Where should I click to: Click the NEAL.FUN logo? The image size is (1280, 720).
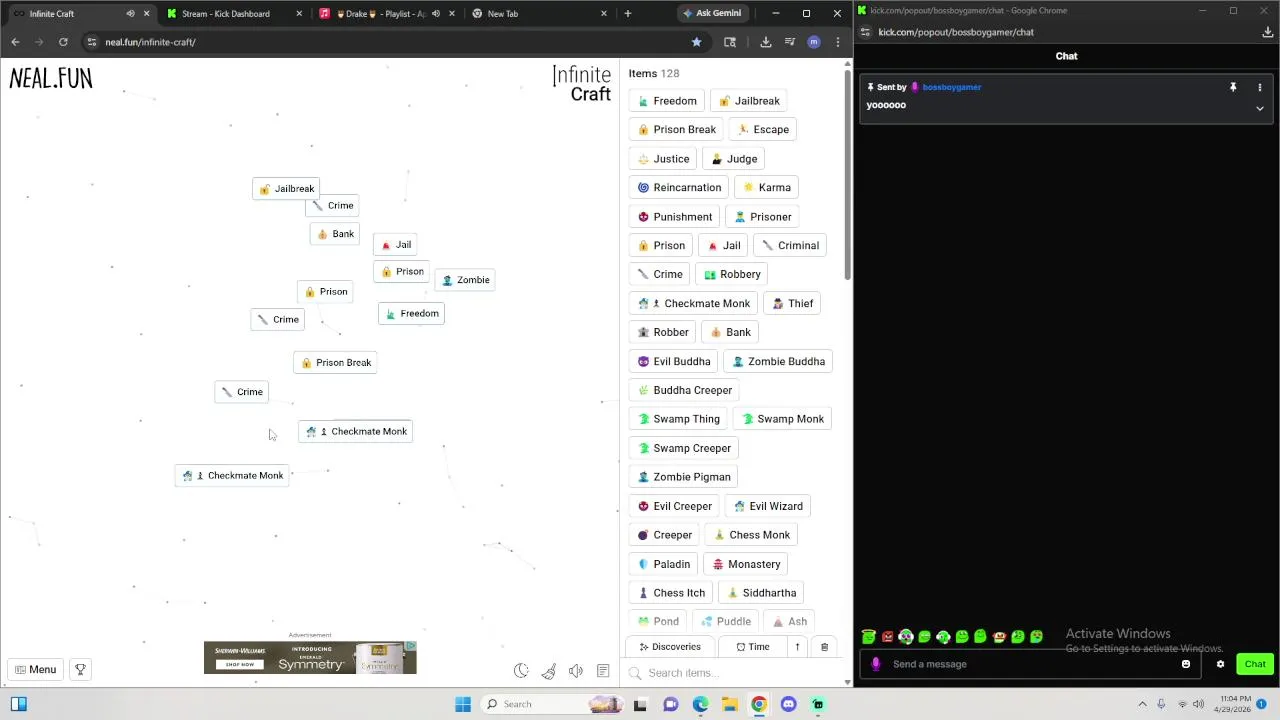point(51,79)
